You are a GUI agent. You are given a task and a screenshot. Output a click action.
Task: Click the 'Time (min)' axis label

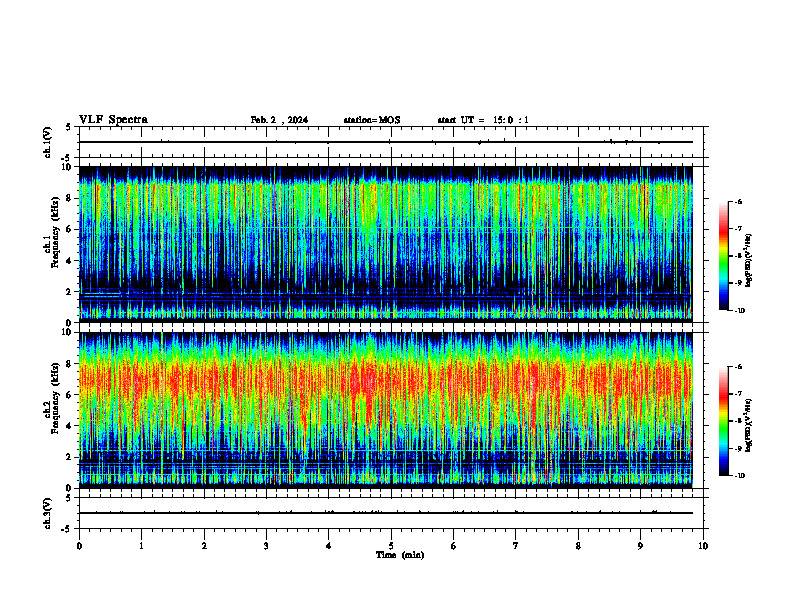400,555
